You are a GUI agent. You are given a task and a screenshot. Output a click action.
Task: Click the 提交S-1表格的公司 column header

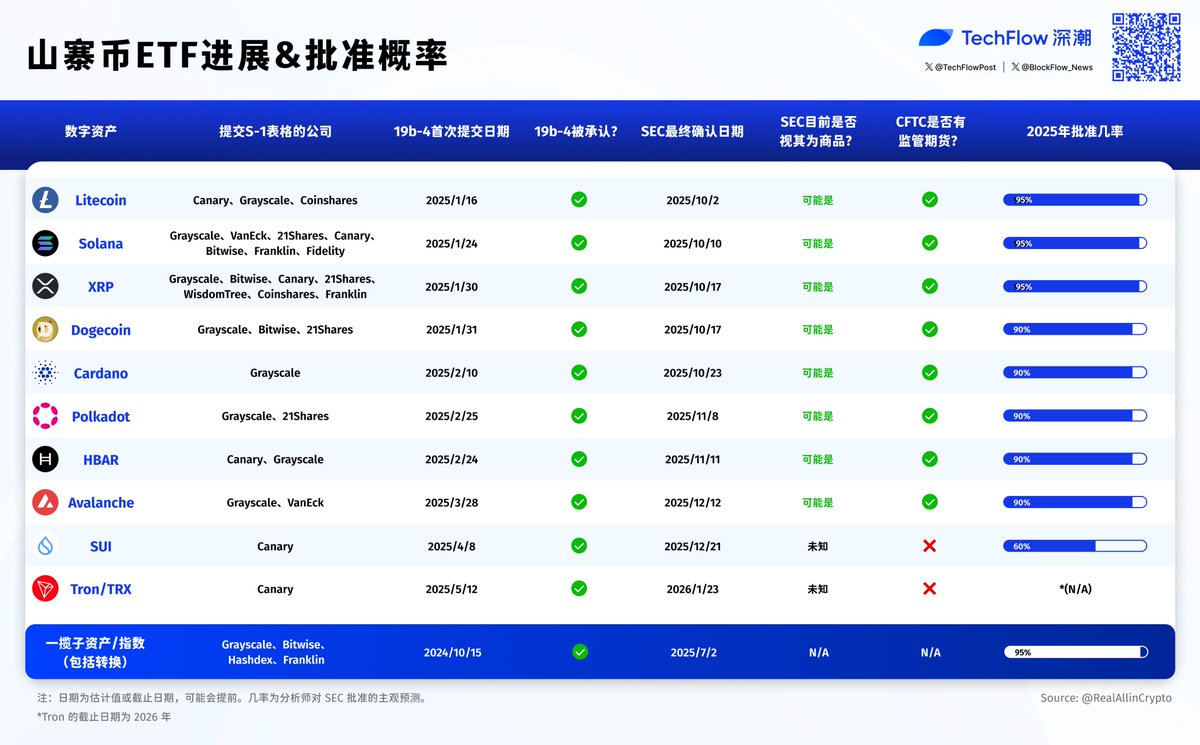pos(275,131)
